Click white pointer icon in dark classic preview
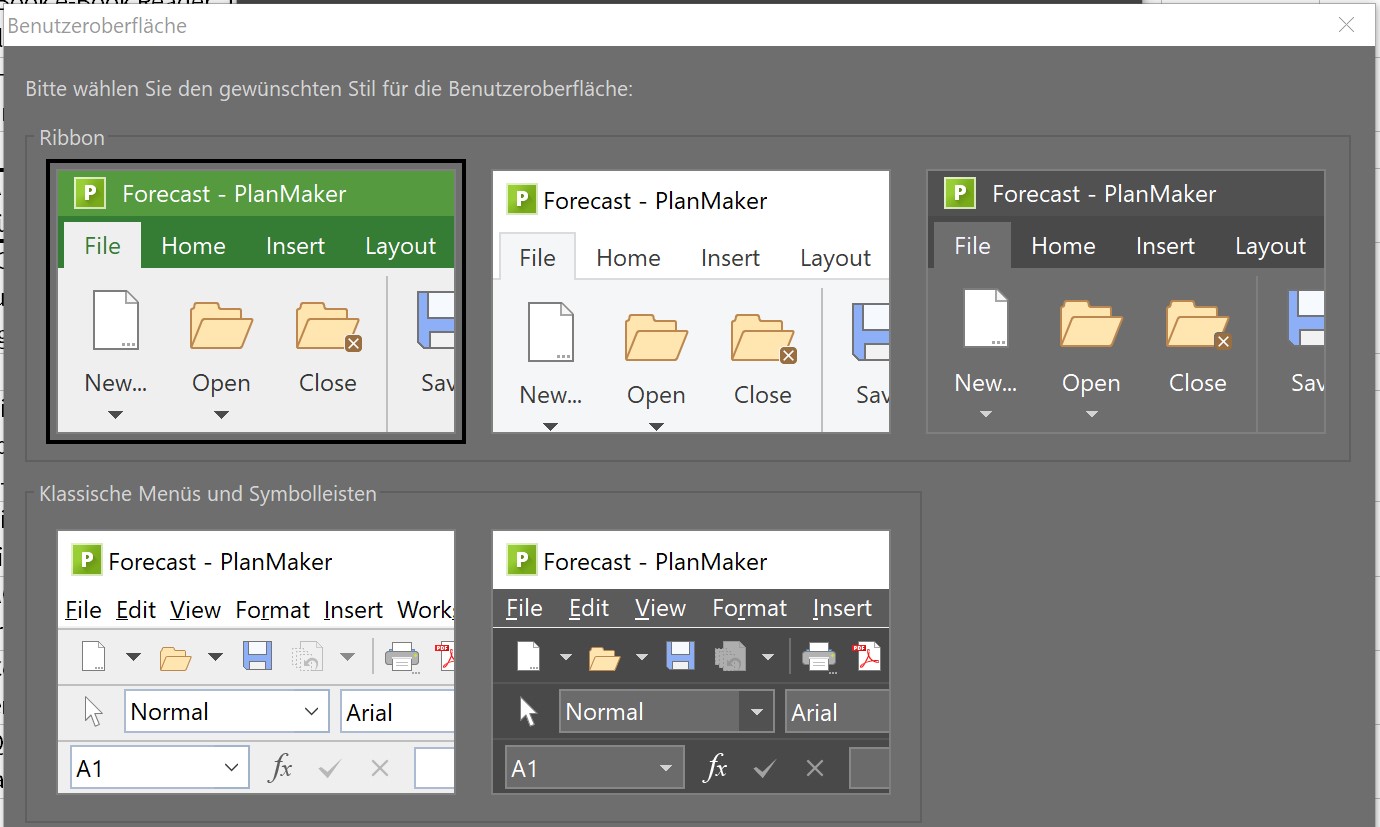1380x827 pixels. tap(528, 712)
